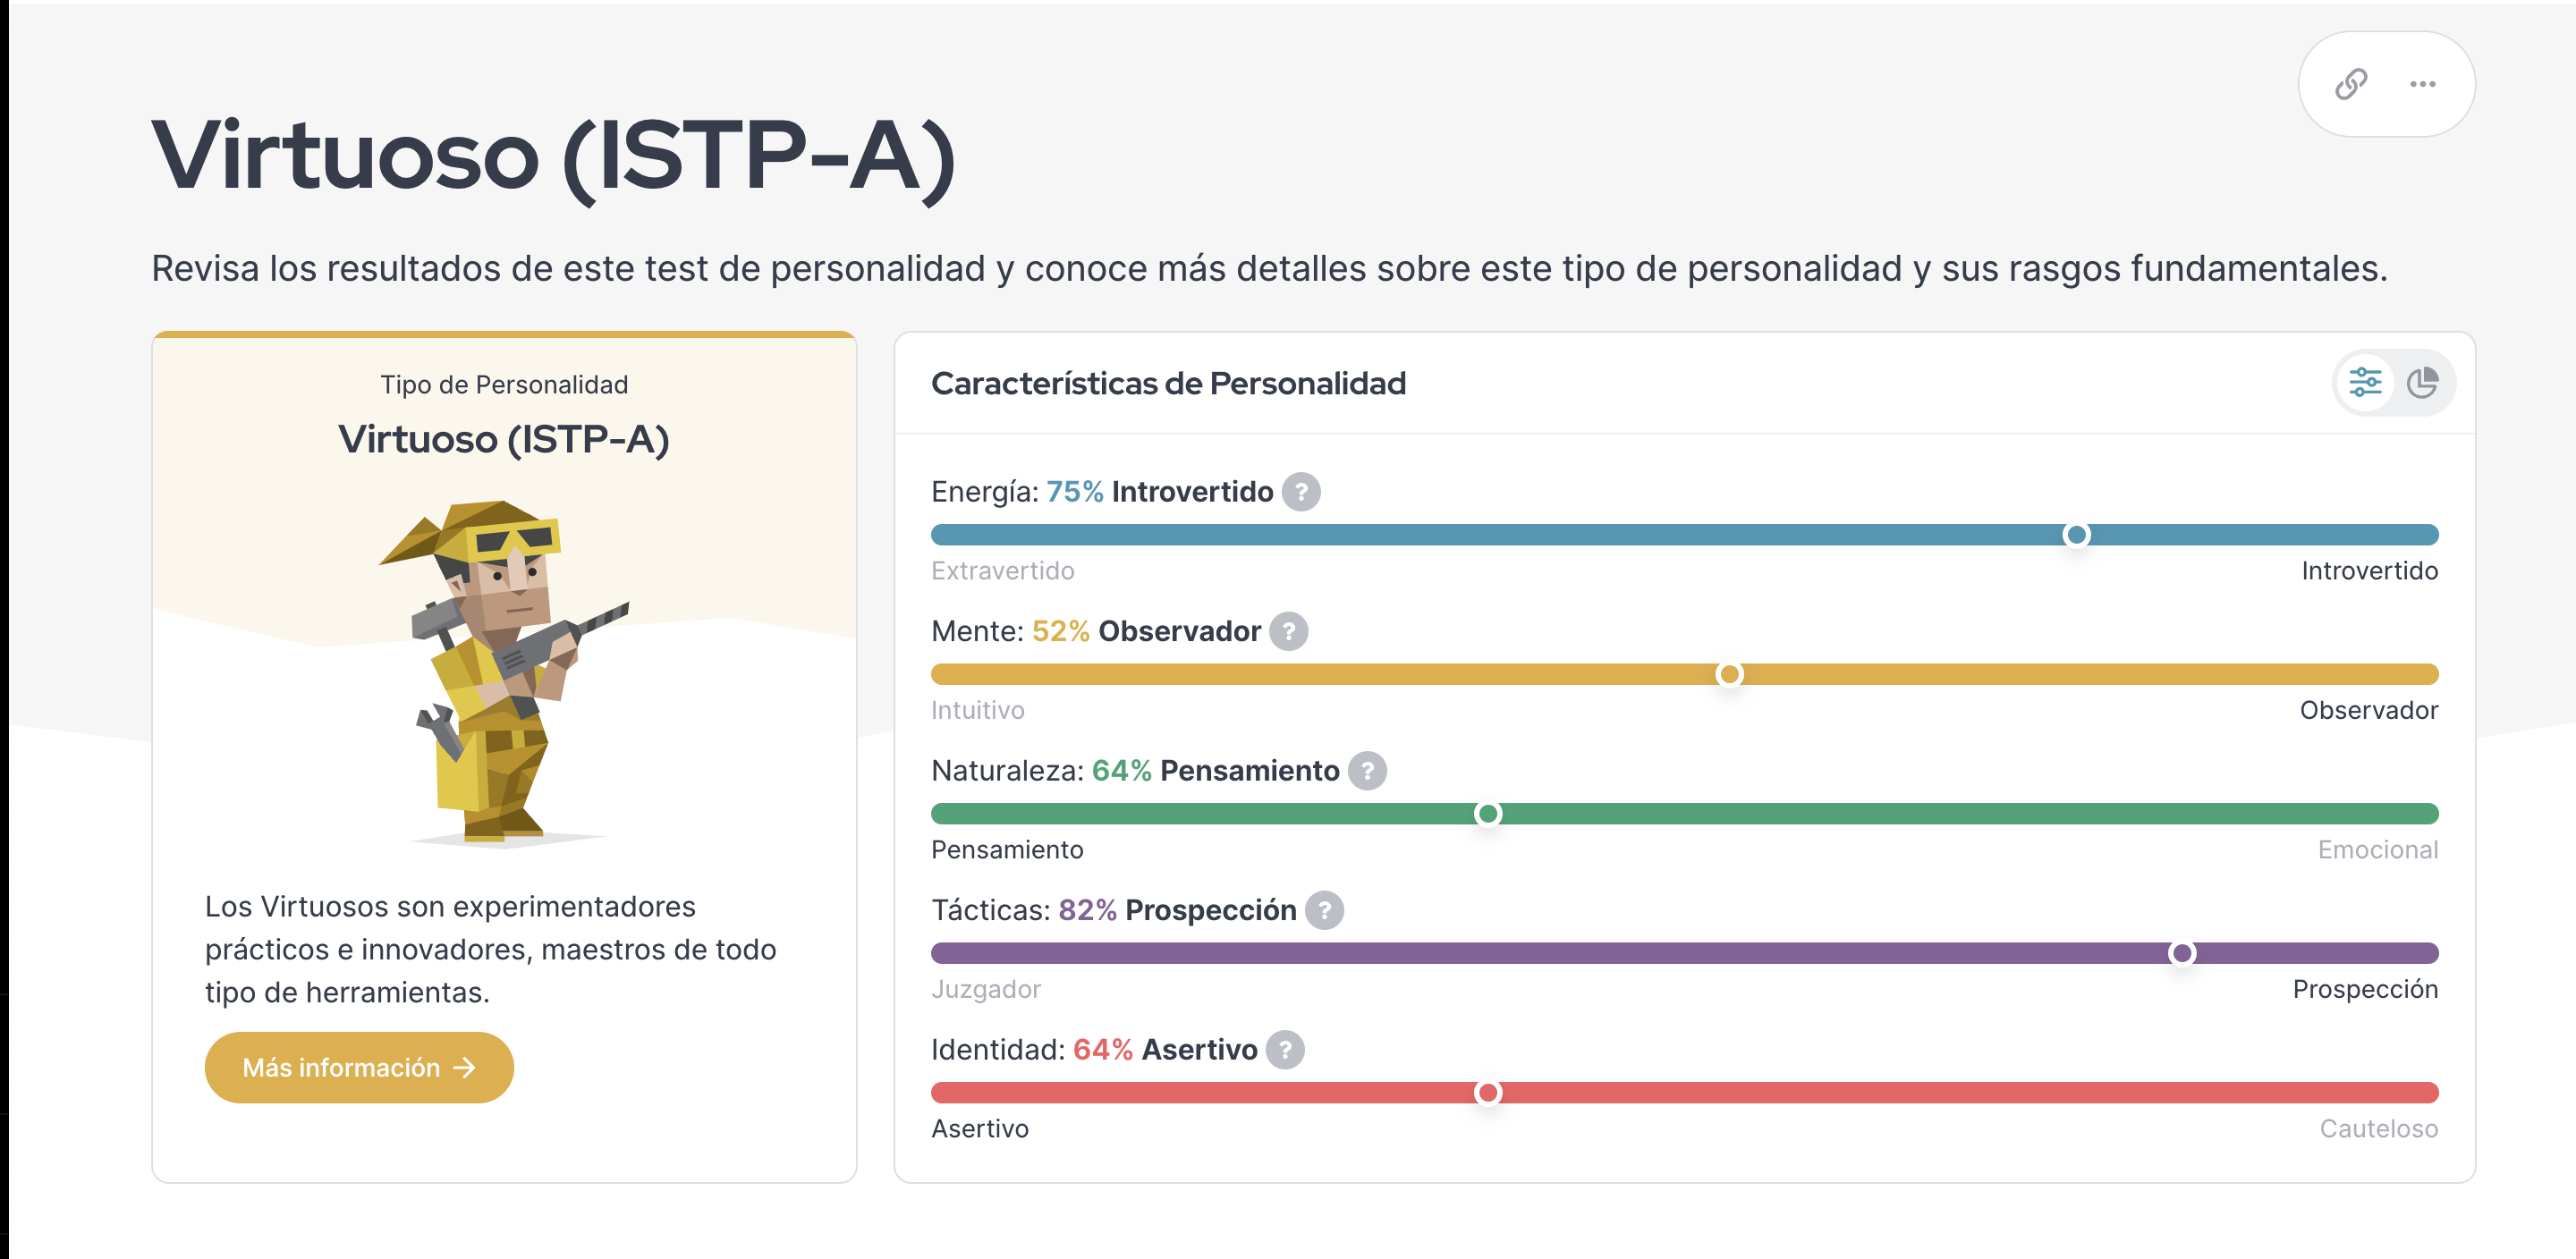Switch to the sliders bar view
Screen dimensions: 2576x1259
[2365, 383]
